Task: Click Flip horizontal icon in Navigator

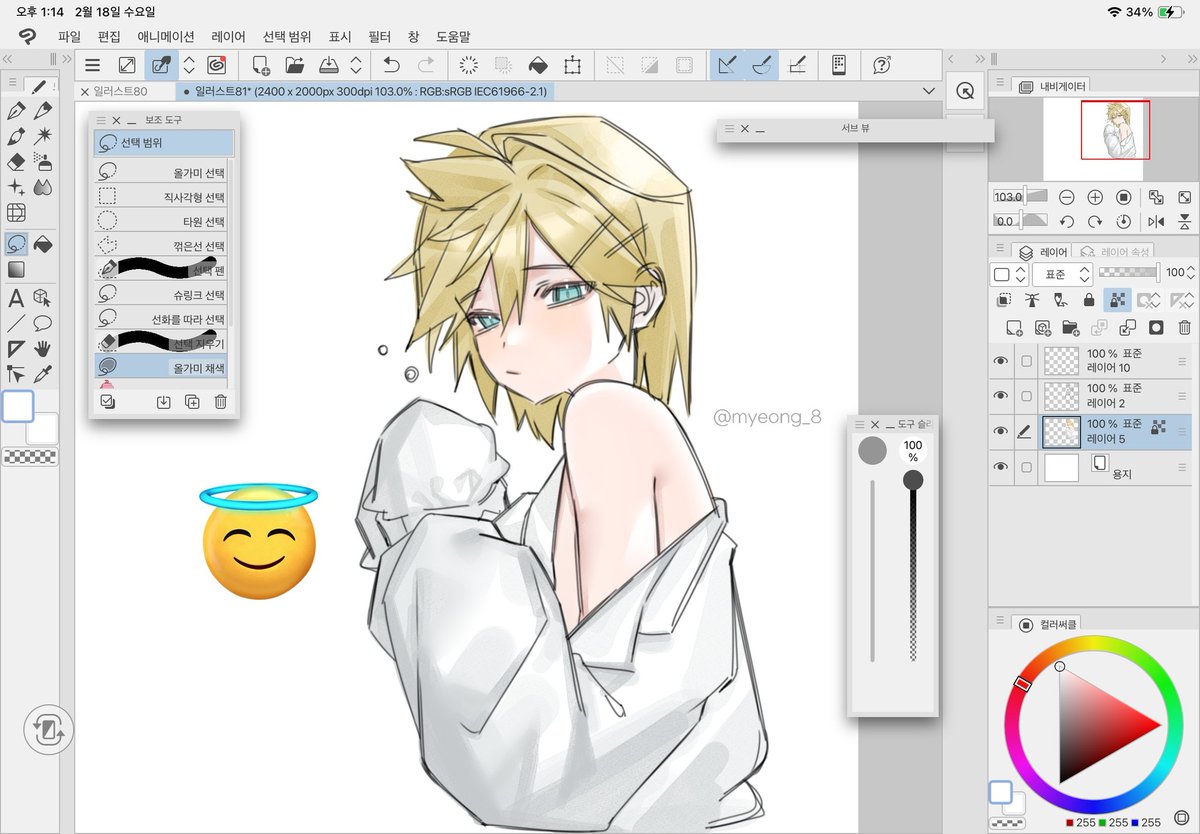Action: (x=1156, y=221)
